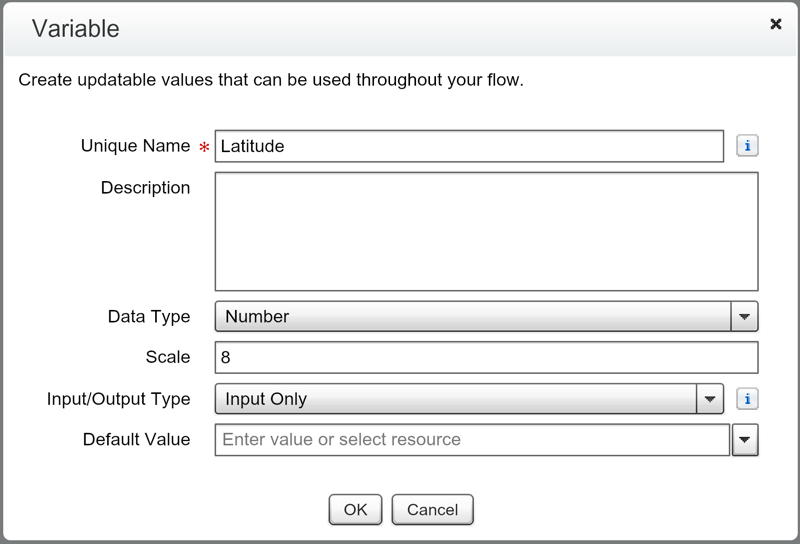Click the Data Type label
The image size is (800, 544).
148,317
